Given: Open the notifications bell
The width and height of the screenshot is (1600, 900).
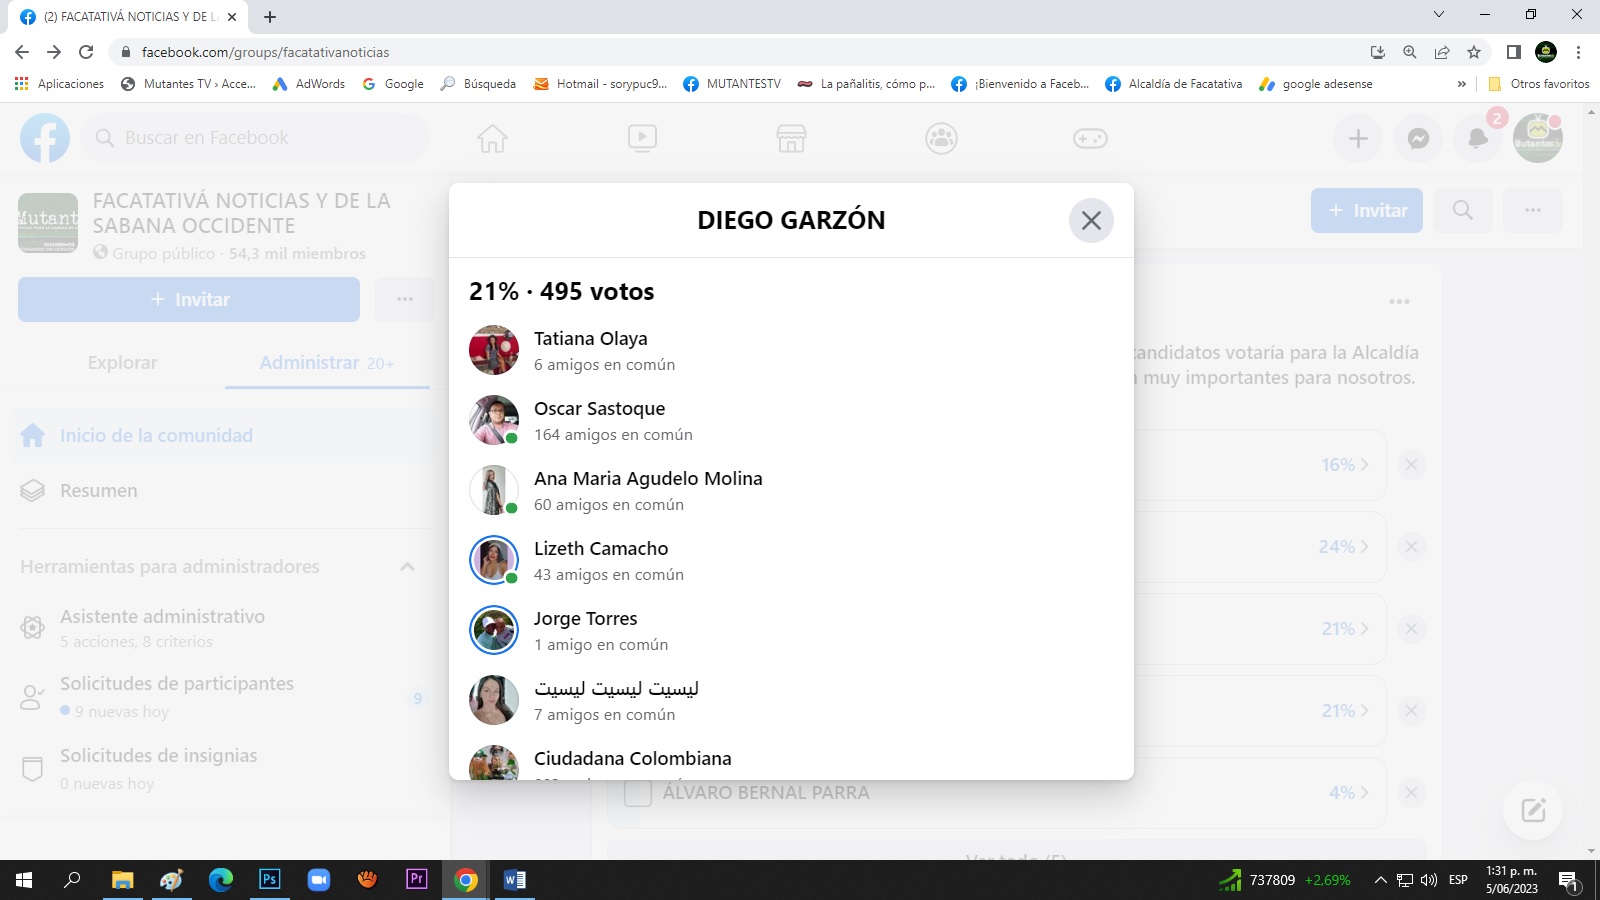Looking at the screenshot, I should click(x=1477, y=138).
